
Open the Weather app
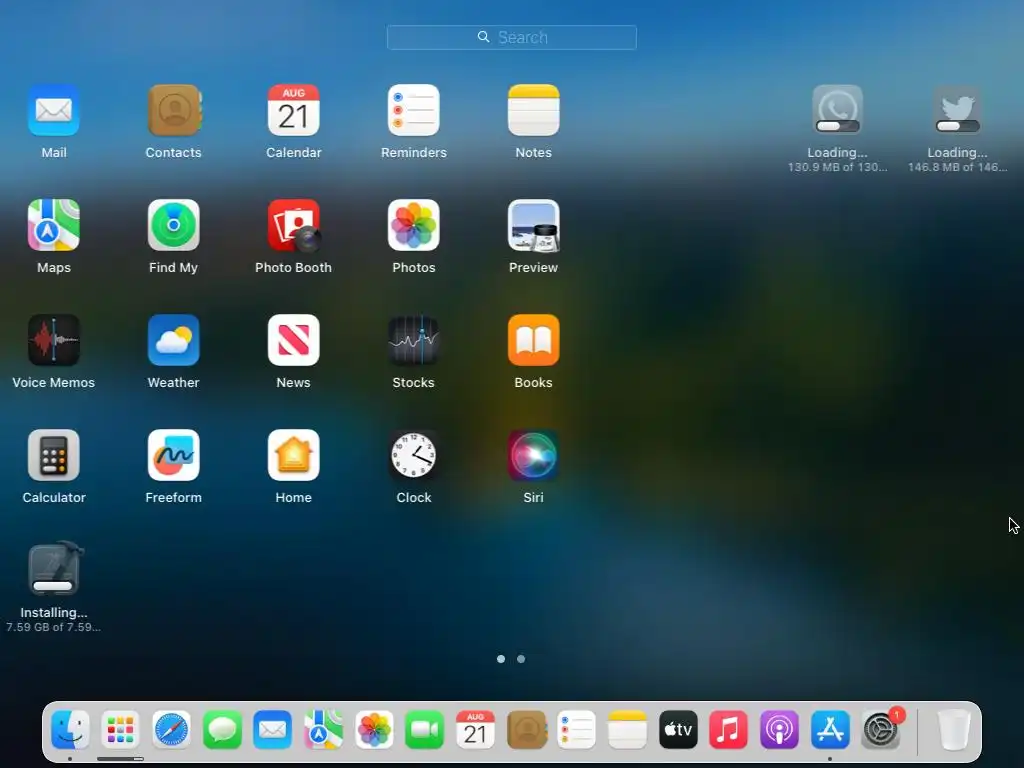point(174,340)
